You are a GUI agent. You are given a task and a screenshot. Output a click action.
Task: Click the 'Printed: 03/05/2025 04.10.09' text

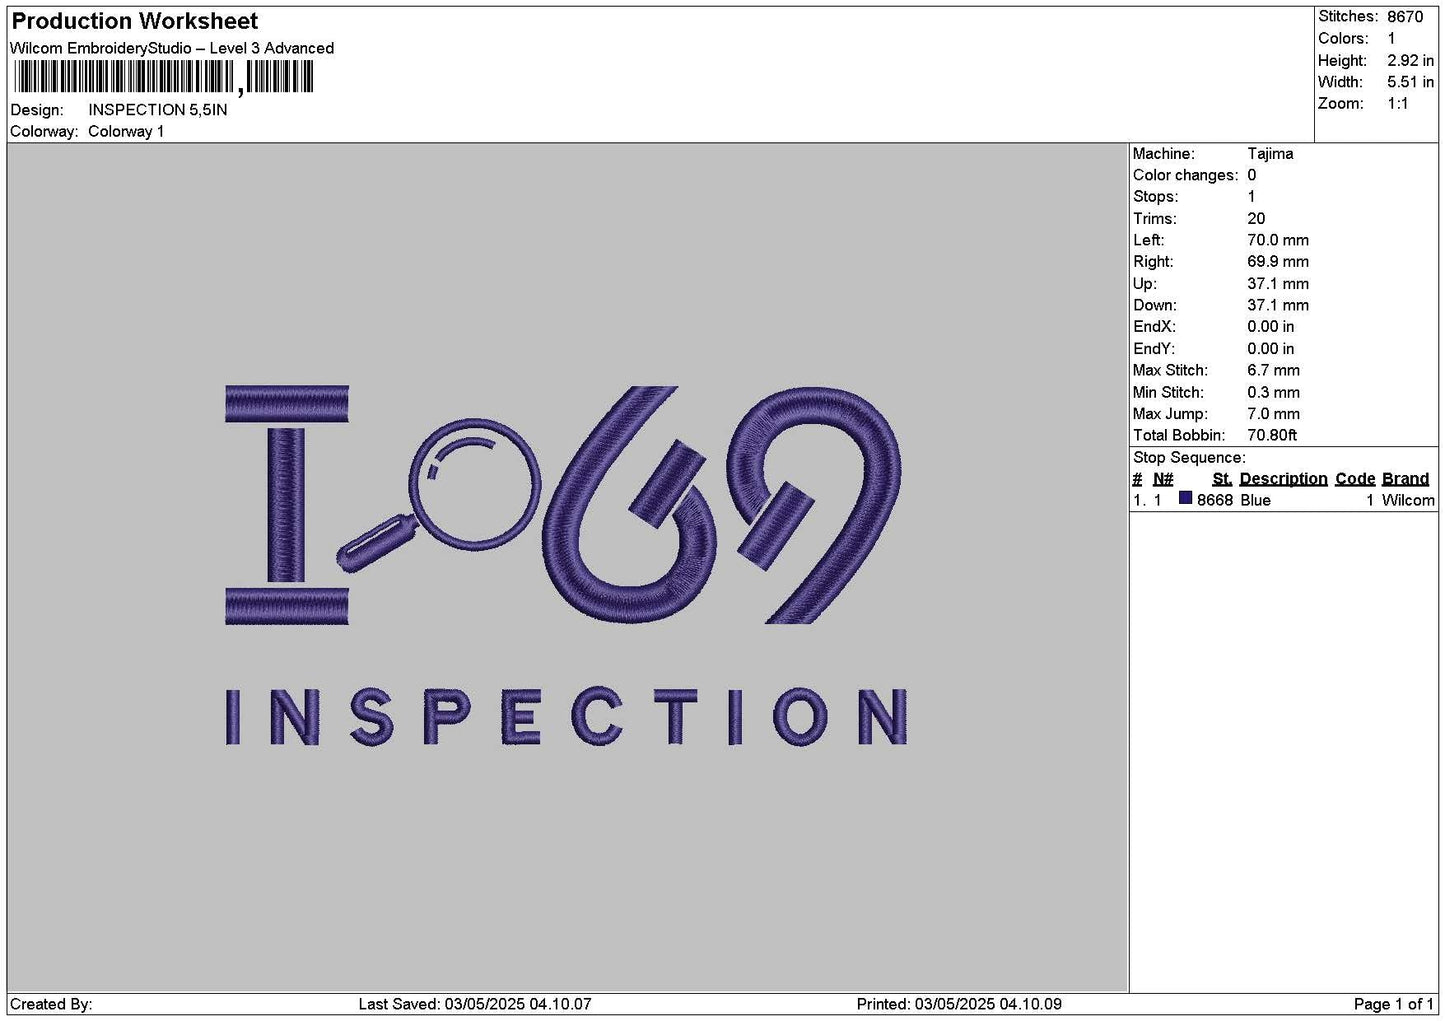pyautogui.click(x=959, y=1004)
